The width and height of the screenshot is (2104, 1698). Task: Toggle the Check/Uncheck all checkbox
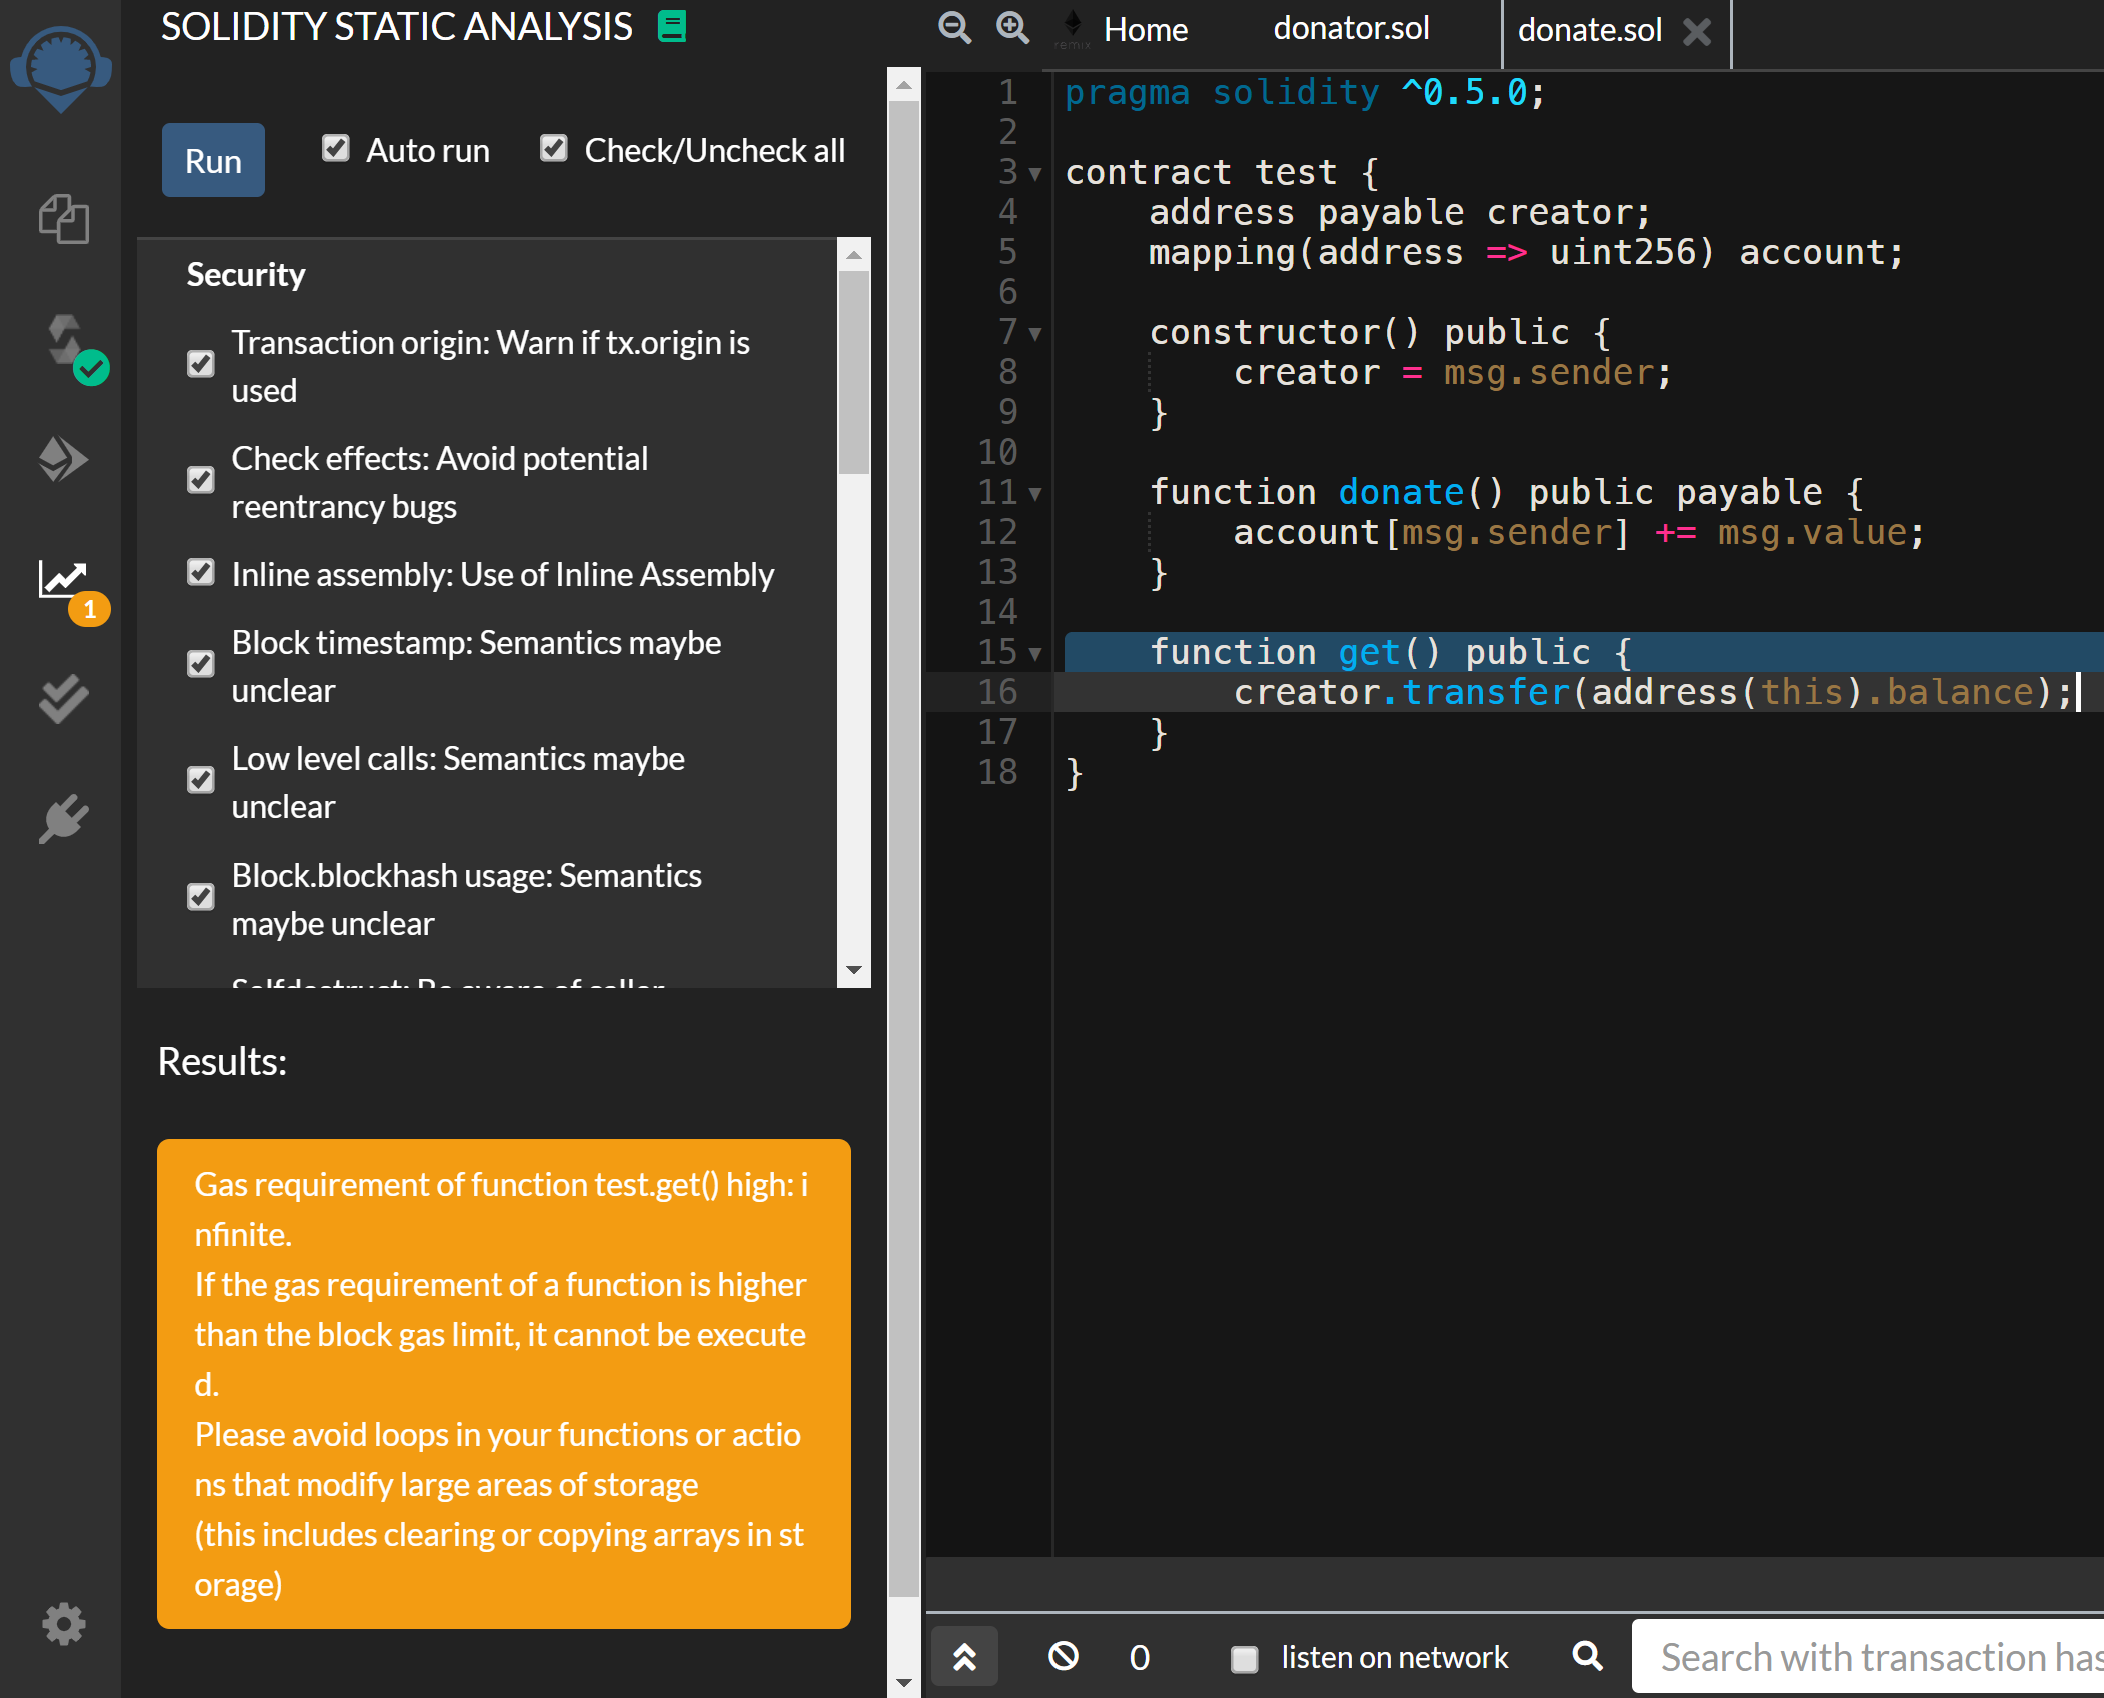click(x=554, y=149)
